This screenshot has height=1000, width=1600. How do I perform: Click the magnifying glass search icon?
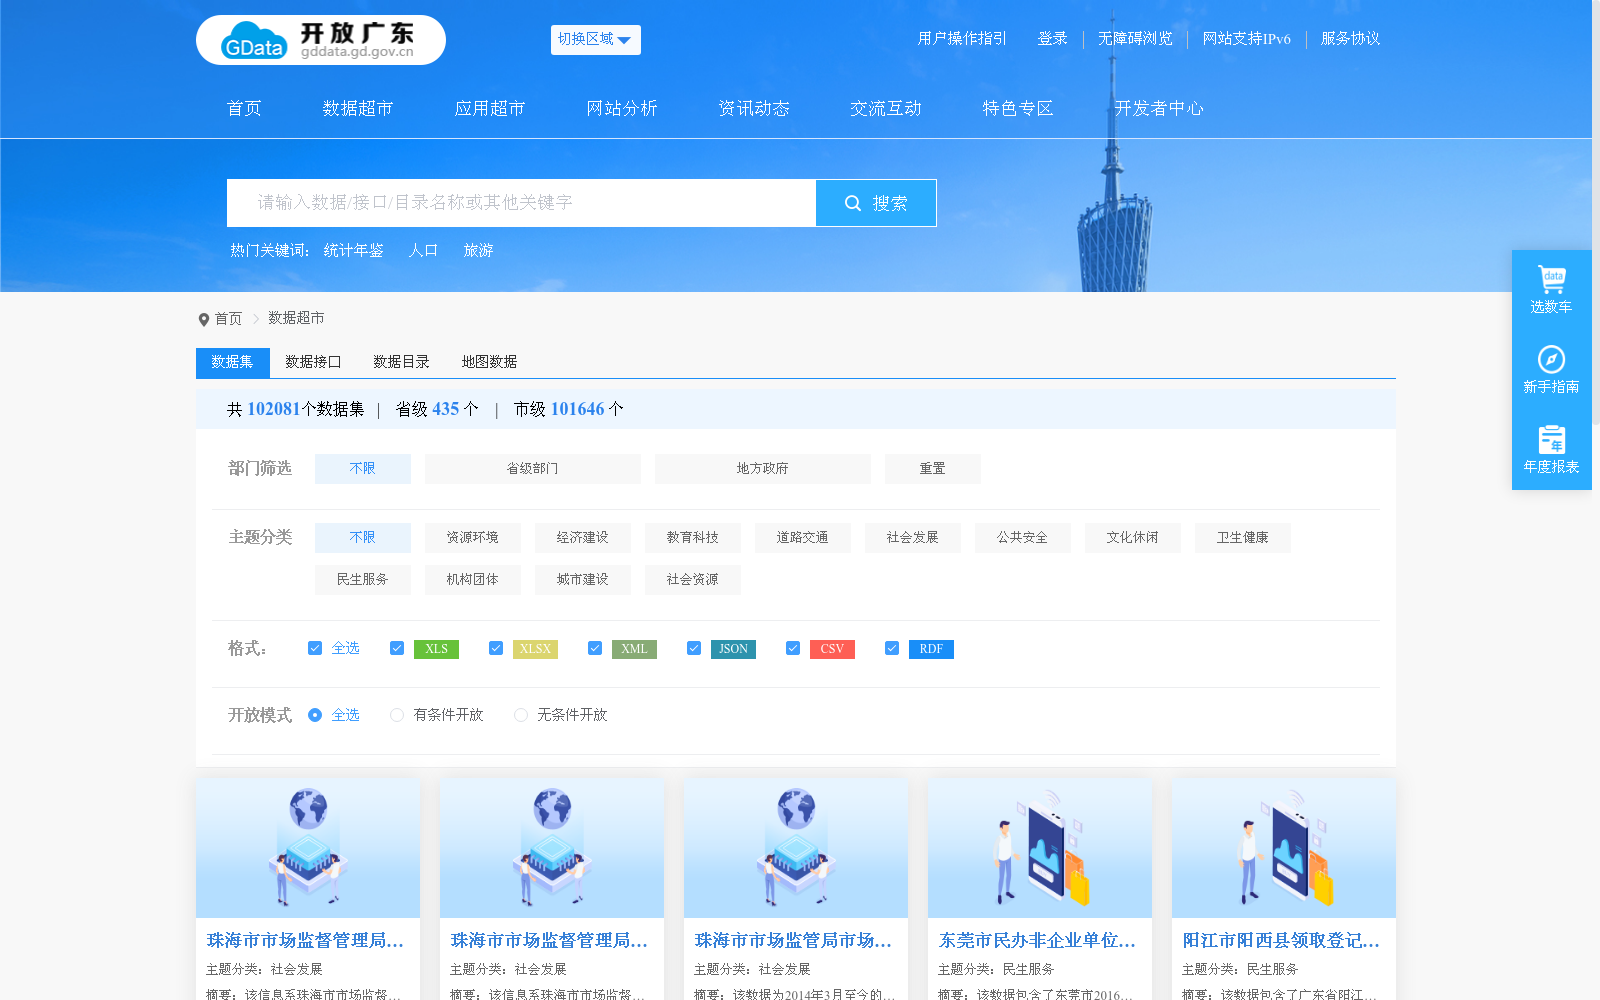pos(852,202)
